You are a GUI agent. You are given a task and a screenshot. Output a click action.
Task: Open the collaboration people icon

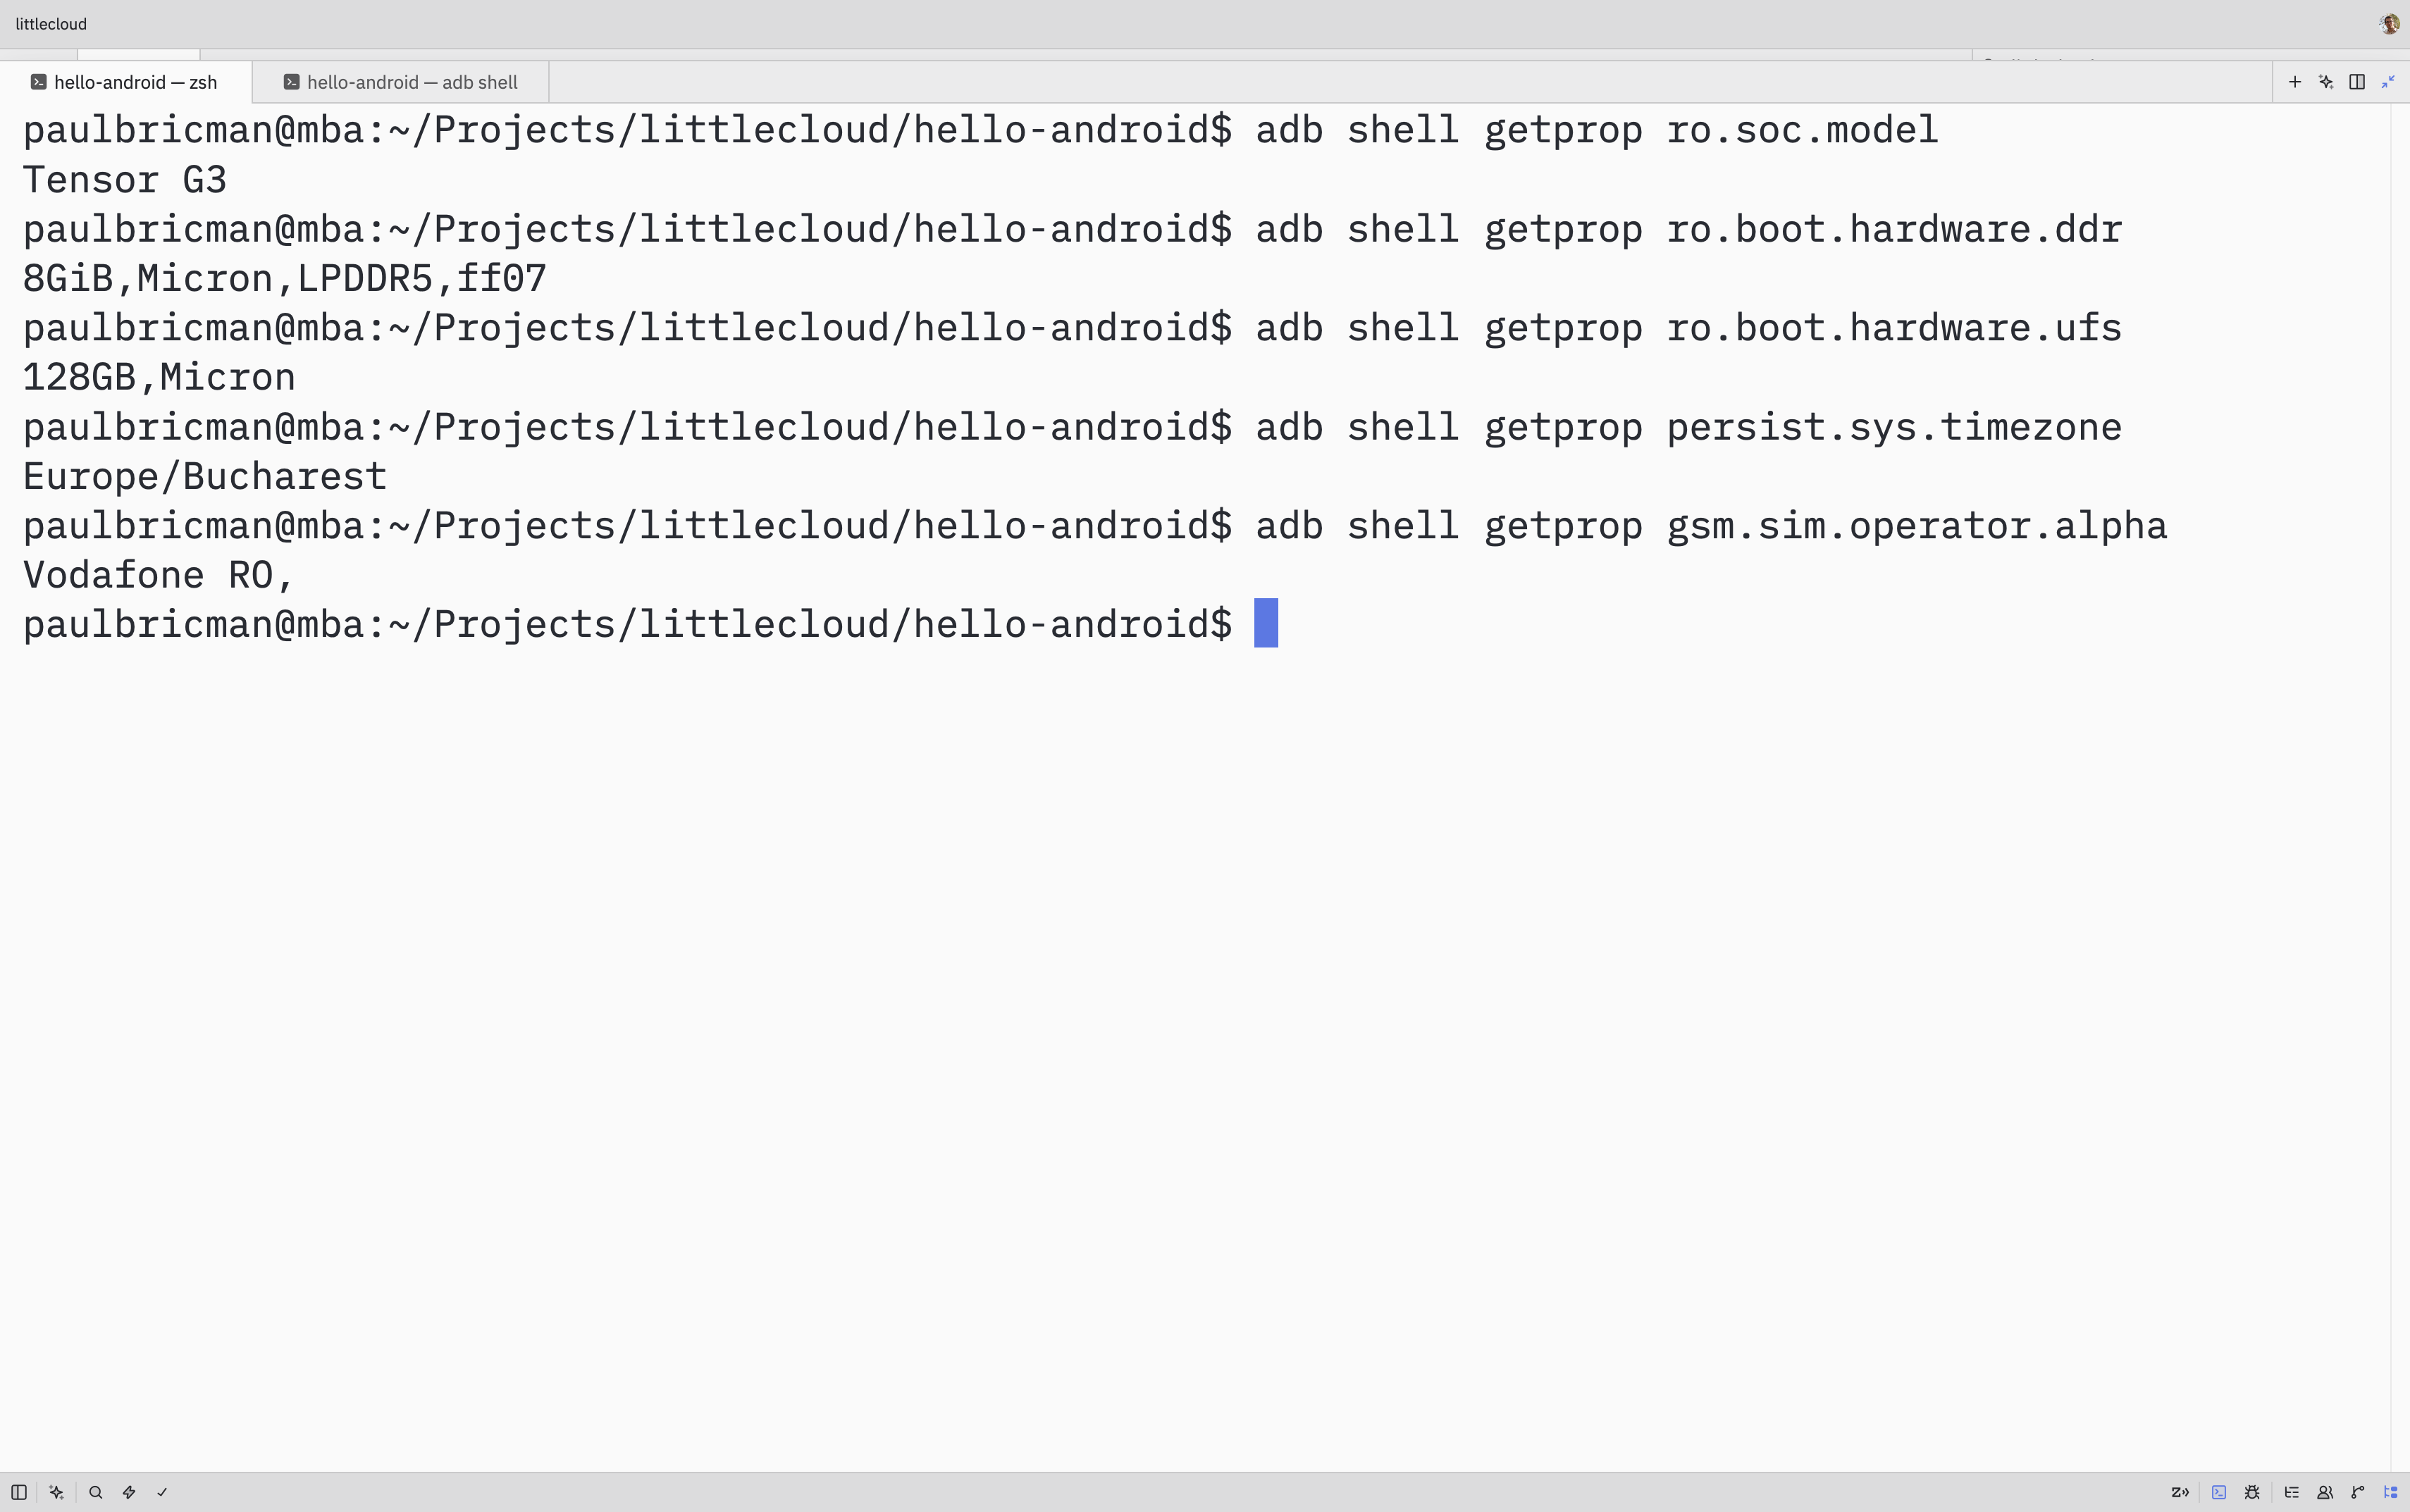pyautogui.click(x=2325, y=1492)
